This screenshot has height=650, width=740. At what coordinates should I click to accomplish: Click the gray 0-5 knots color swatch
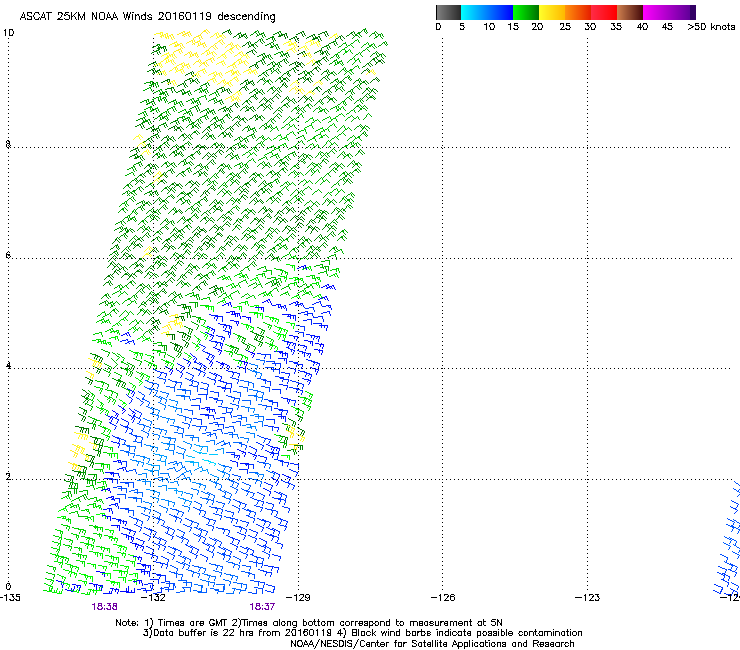pos(448,12)
